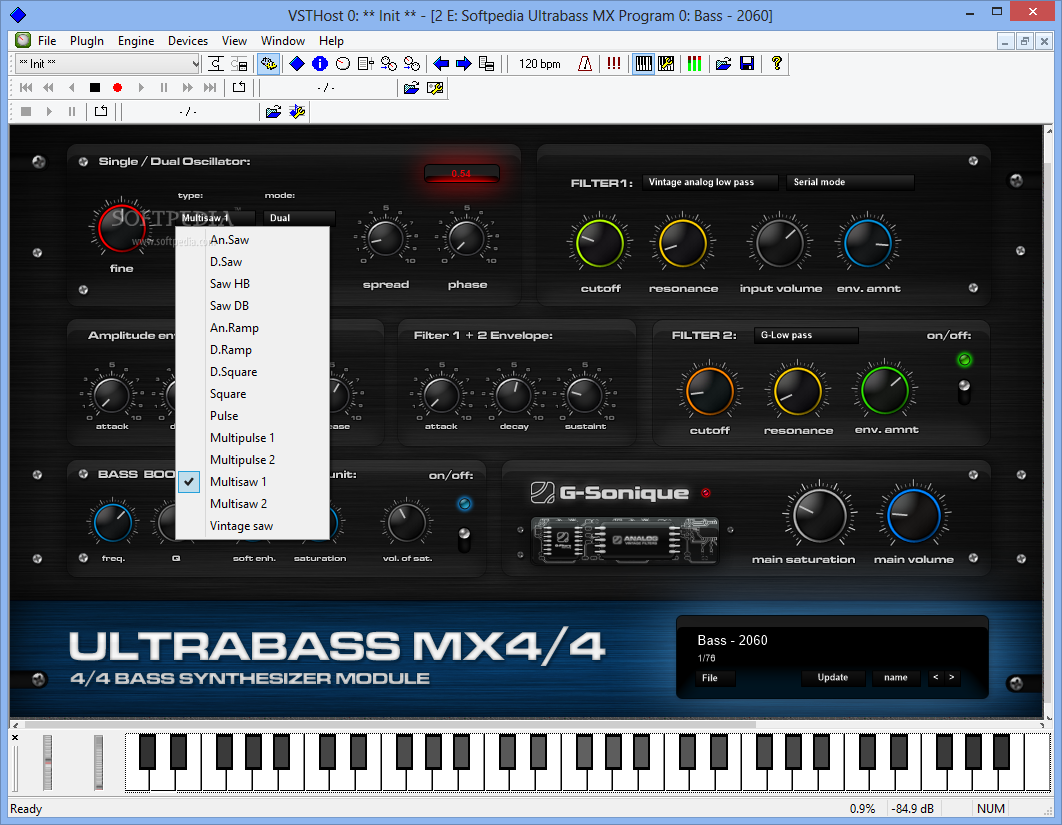Open the Filter 2 G-Low pass dropdown
This screenshot has width=1062, height=825.
(806, 335)
